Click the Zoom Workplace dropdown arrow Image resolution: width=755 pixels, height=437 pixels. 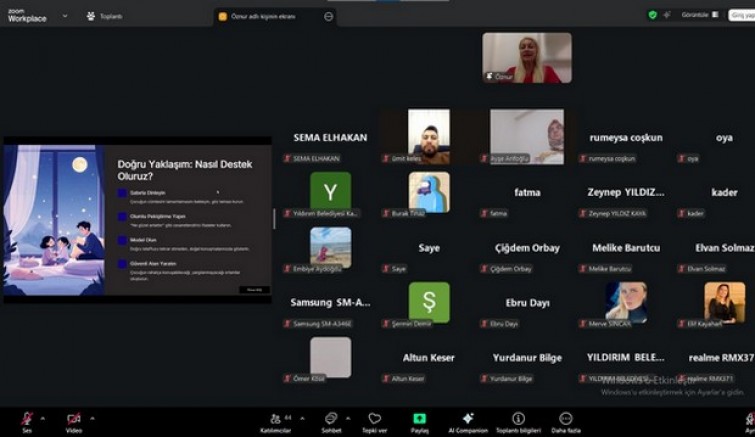65,16
